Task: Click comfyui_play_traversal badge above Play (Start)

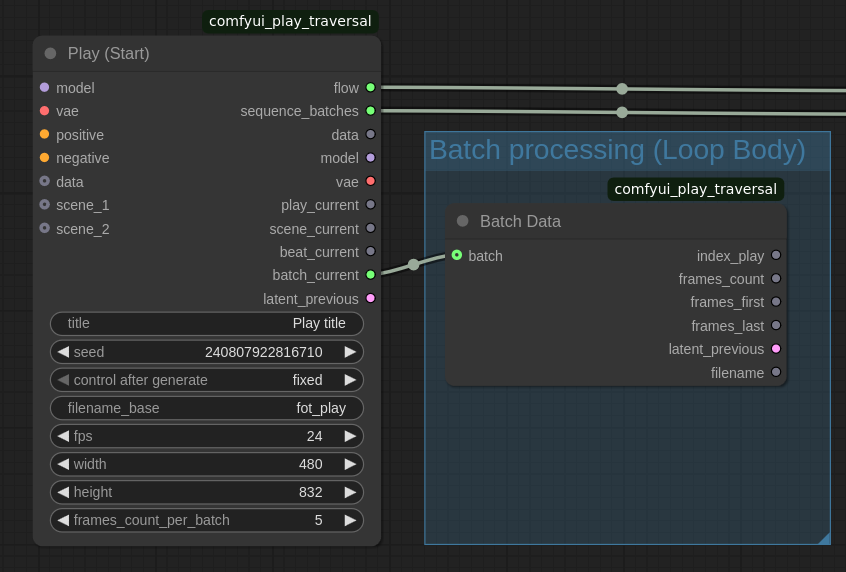Action: [290, 21]
